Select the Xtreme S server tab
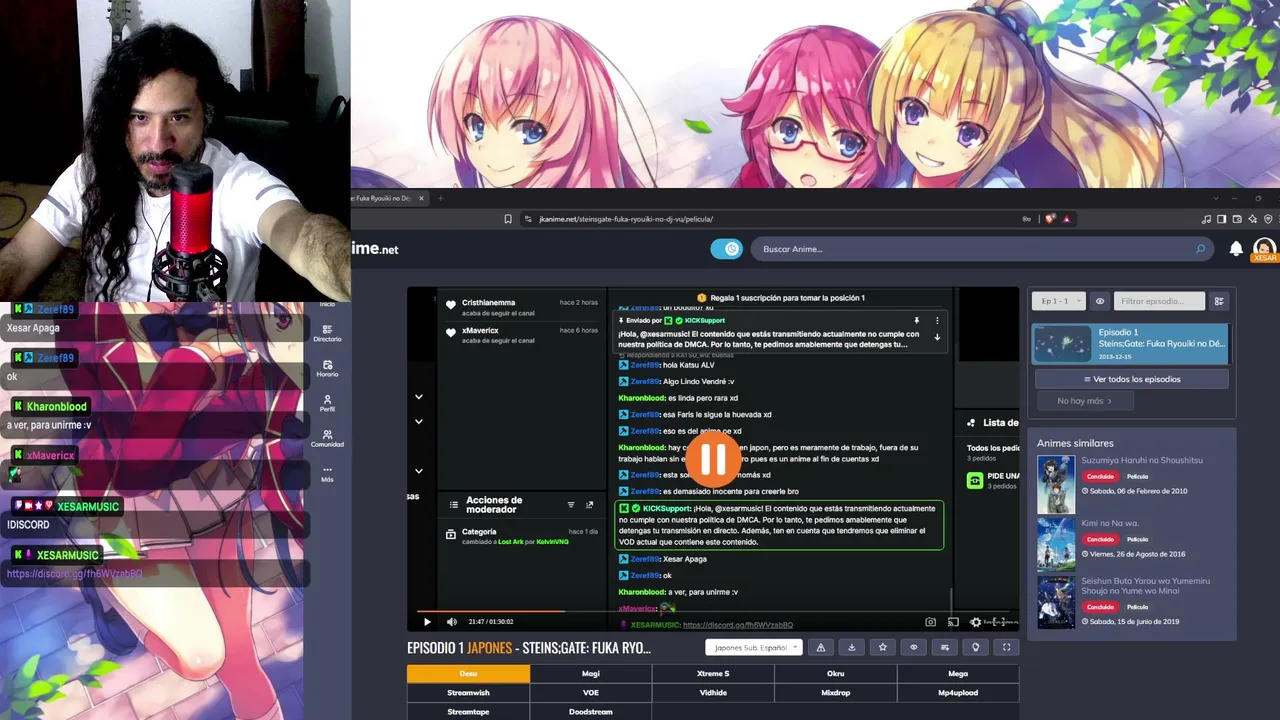 pyautogui.click(x=713, y=674)
